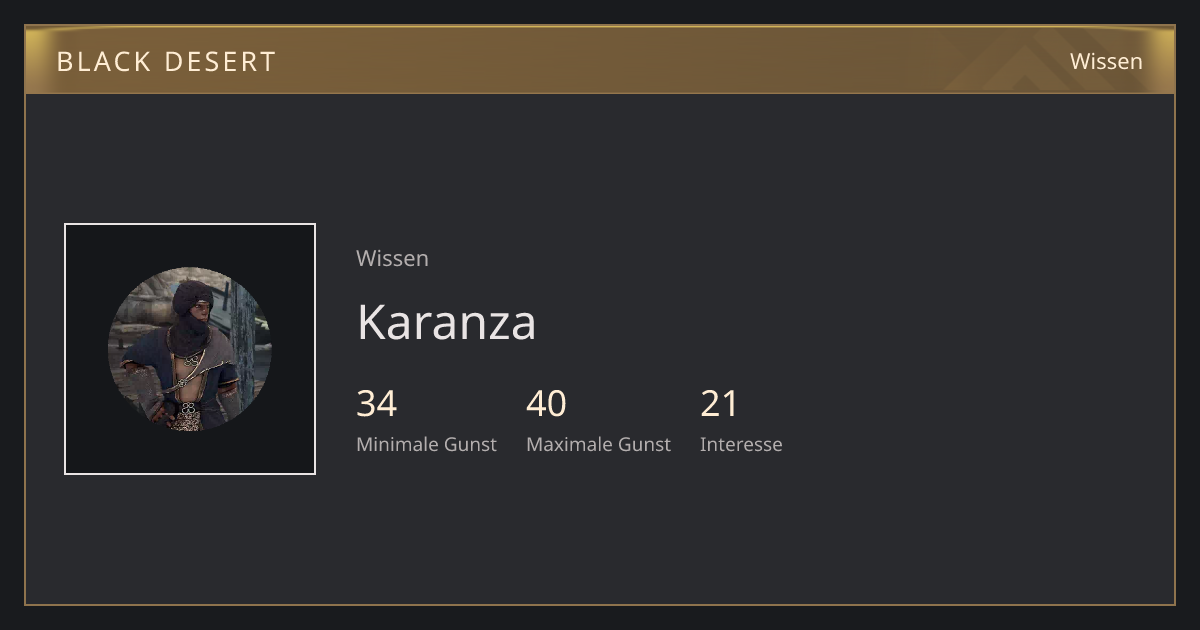Click the Minimale Gunst label
This screenshot has width=1200, height=630.
pos(426,445)
